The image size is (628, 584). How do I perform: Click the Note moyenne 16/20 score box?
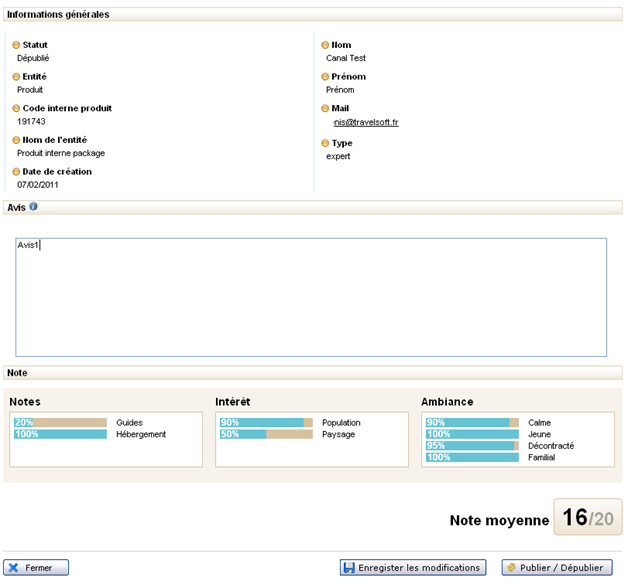tap(588, 517)
